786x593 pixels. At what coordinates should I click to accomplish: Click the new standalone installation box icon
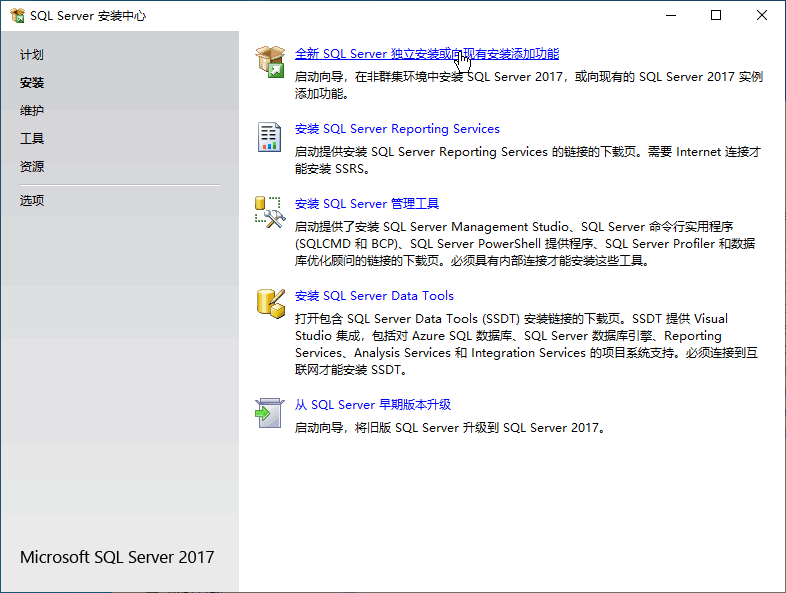pos(270,61)
